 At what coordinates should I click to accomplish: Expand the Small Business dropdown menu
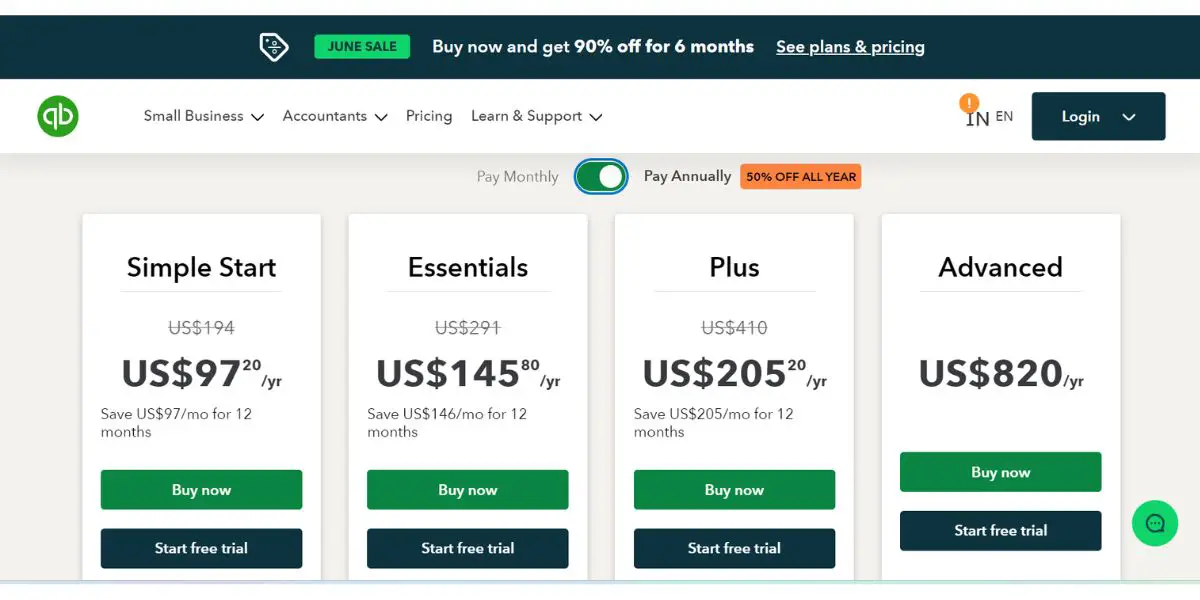tap(203, 116)
